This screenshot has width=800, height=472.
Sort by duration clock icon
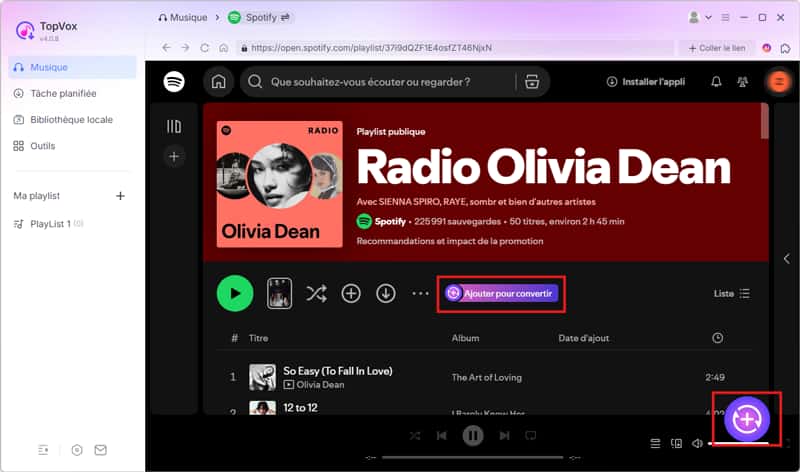coord(718,338)
